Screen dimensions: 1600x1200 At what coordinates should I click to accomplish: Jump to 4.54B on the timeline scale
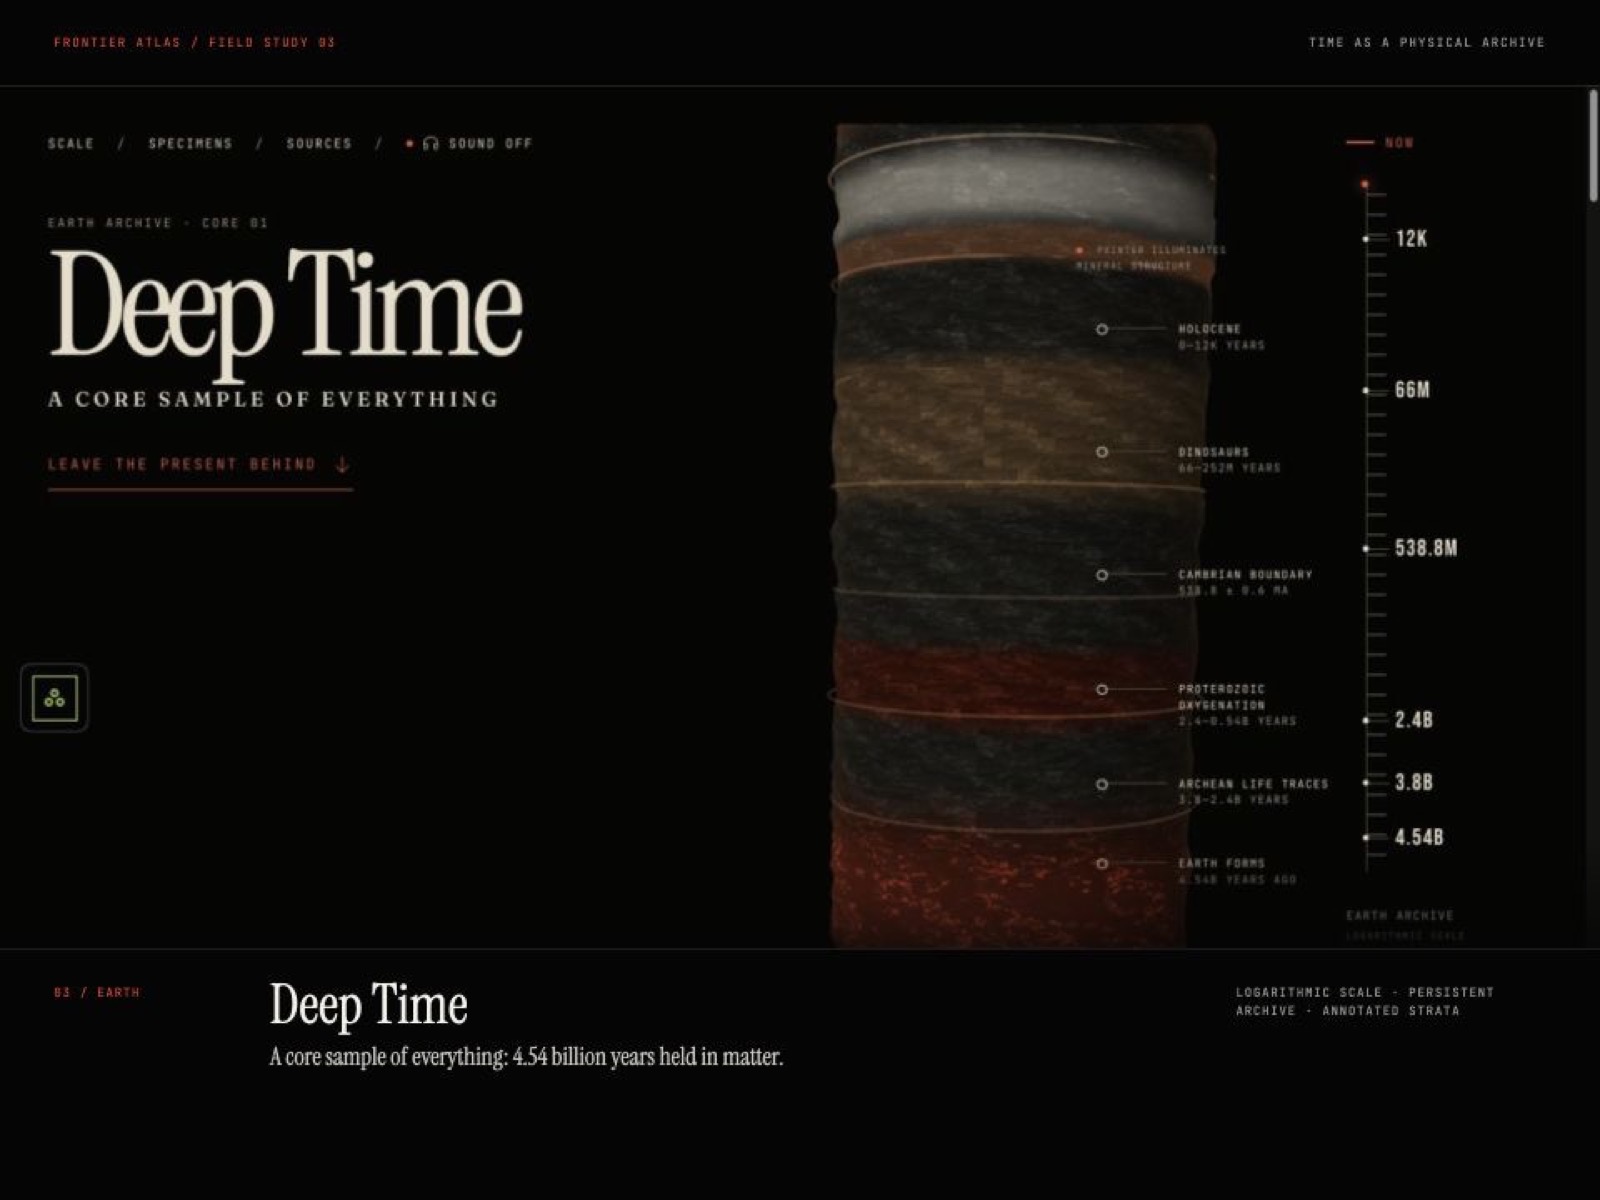click(x=1419, y=837)
